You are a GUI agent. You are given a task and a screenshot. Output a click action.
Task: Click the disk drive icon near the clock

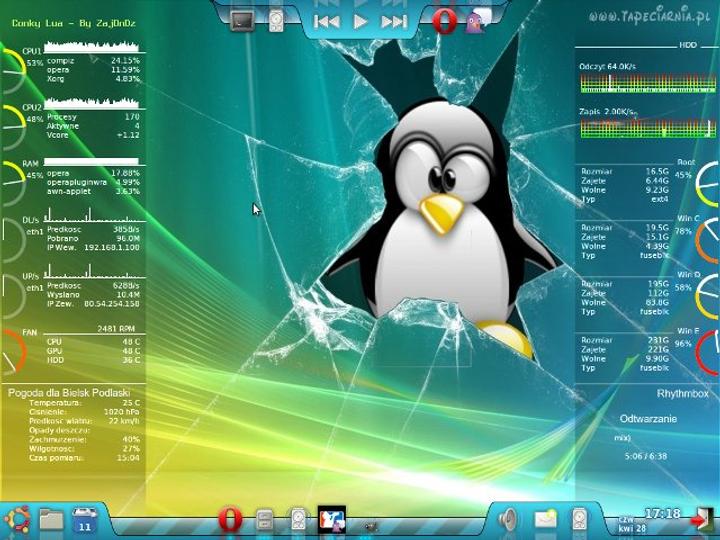579,520
